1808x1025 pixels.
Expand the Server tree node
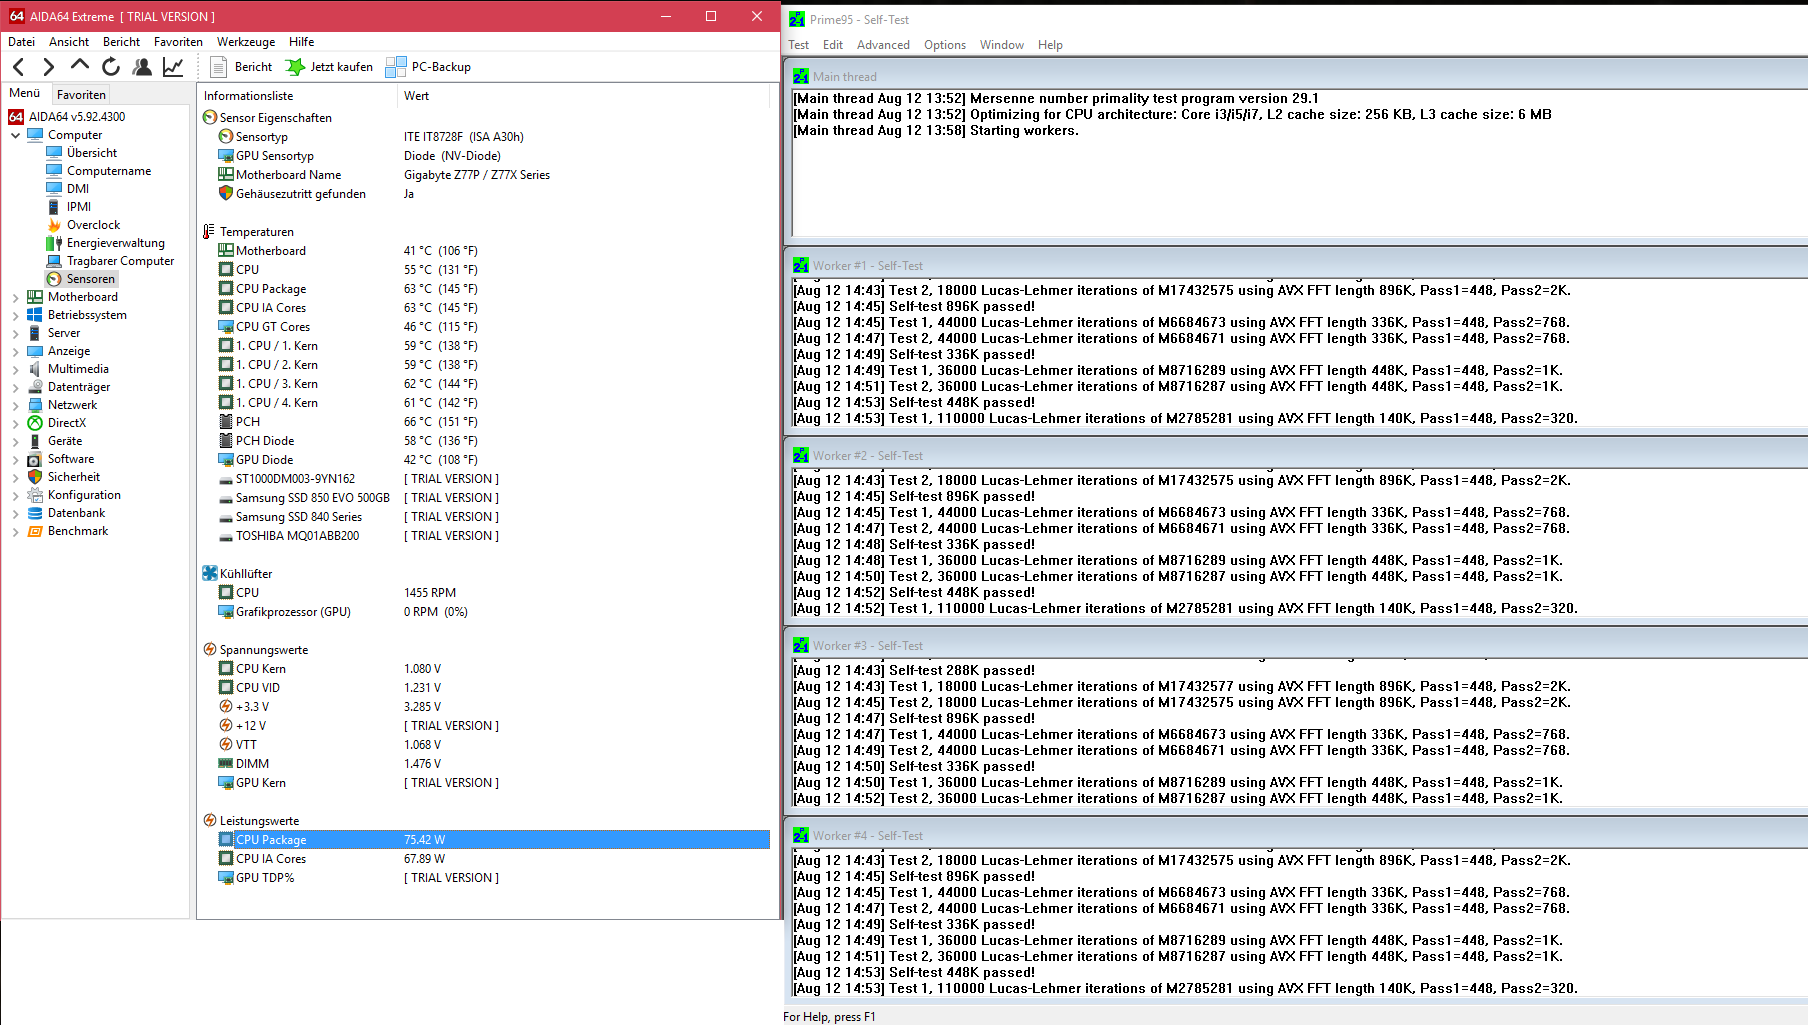coord(16,333)
